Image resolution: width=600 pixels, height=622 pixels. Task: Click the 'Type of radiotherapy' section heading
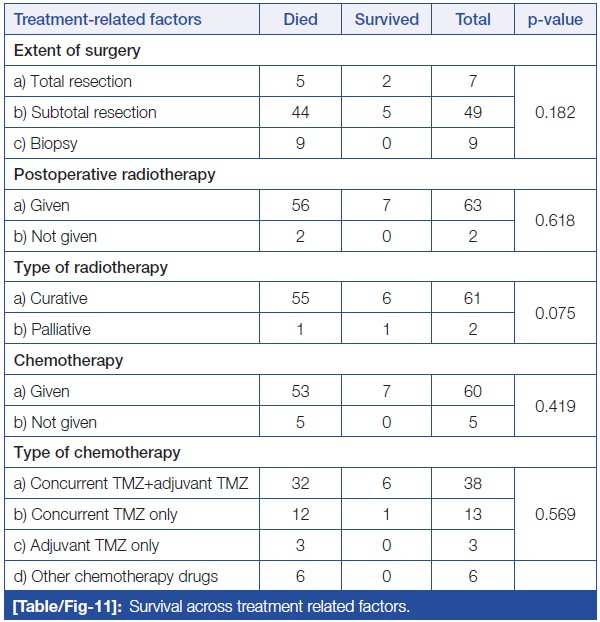point(91,267)
